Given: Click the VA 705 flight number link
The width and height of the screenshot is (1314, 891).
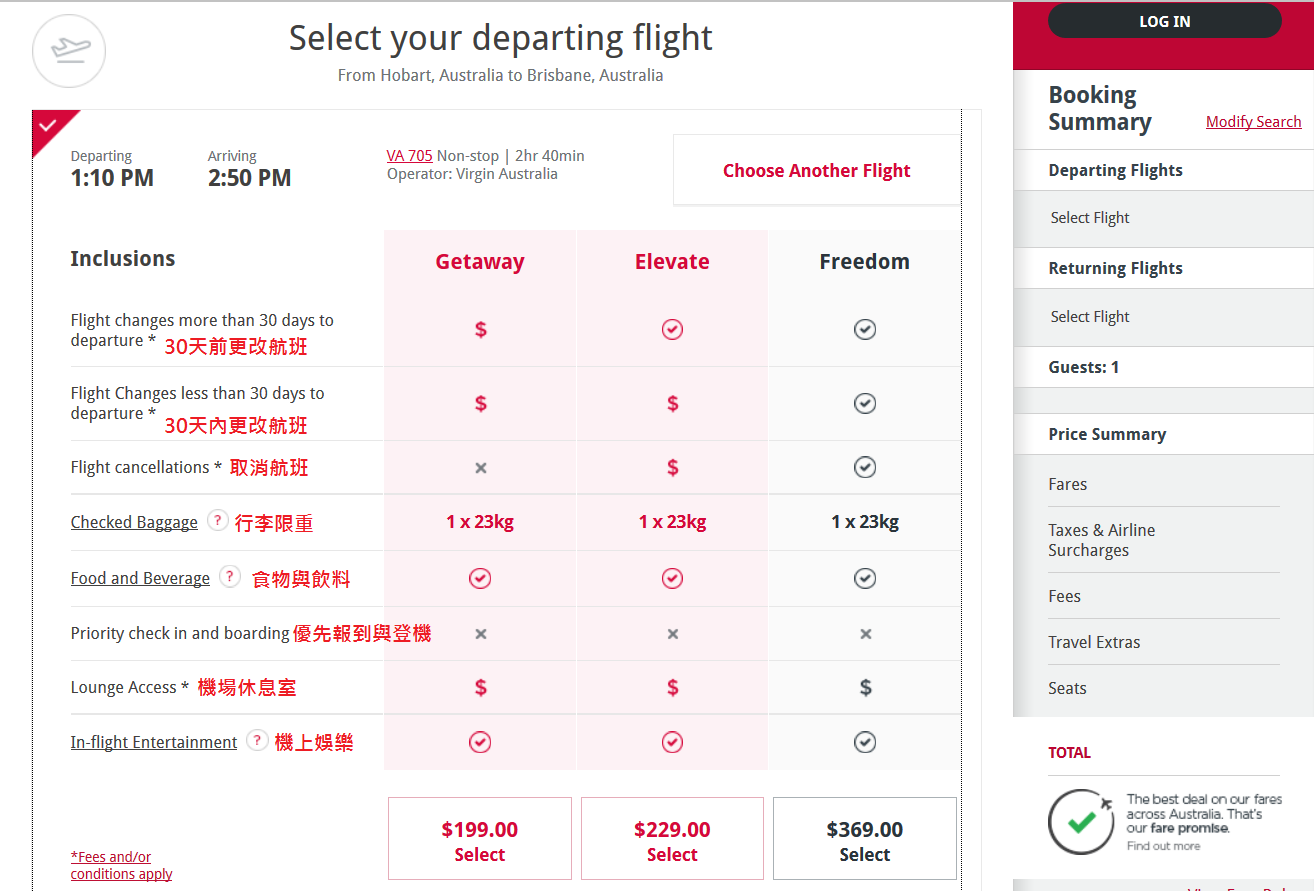Looking at the screenshot, I should coord(409,155).
